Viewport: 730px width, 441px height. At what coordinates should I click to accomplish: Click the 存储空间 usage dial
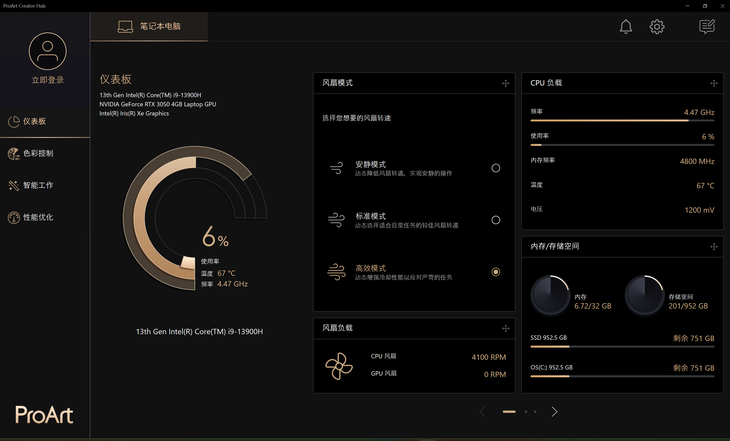click(x=644, y=295)
